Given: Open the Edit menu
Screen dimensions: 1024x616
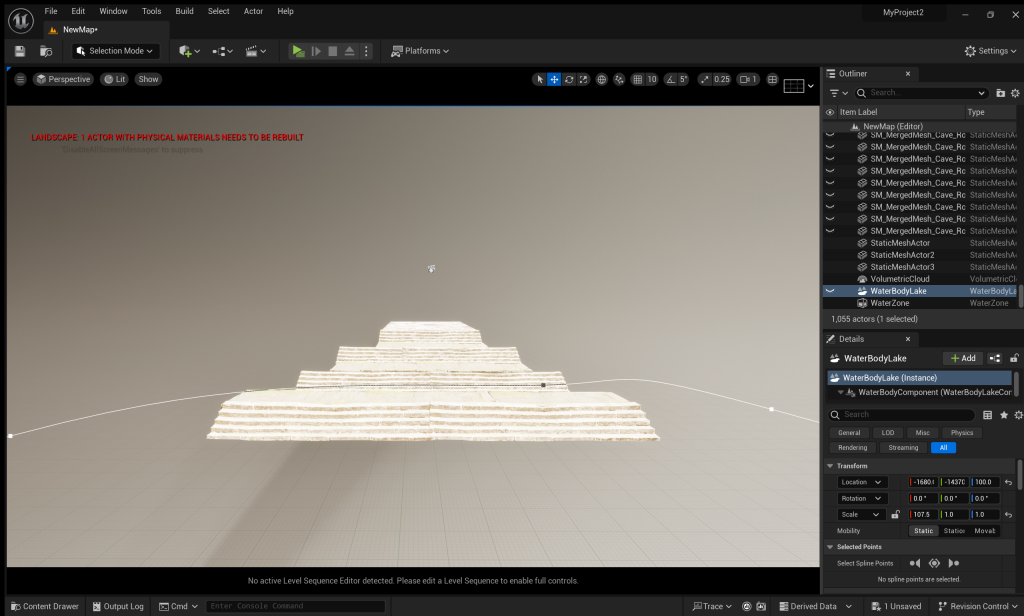Looking at the screenshot, I should [78, 11].
